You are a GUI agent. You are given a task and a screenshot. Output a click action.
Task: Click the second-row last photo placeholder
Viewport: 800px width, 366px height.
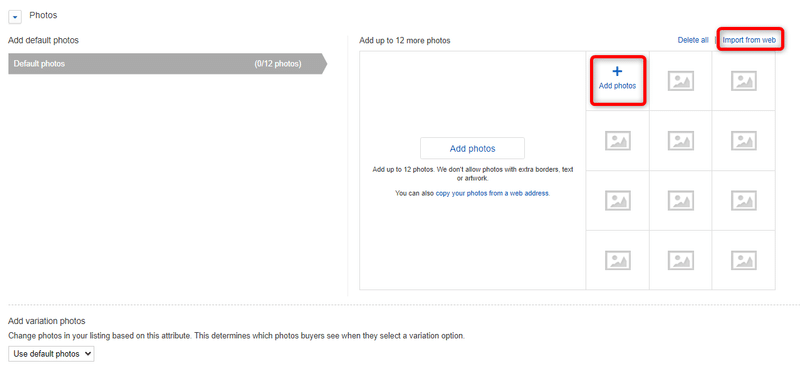(x=744, y=140)
